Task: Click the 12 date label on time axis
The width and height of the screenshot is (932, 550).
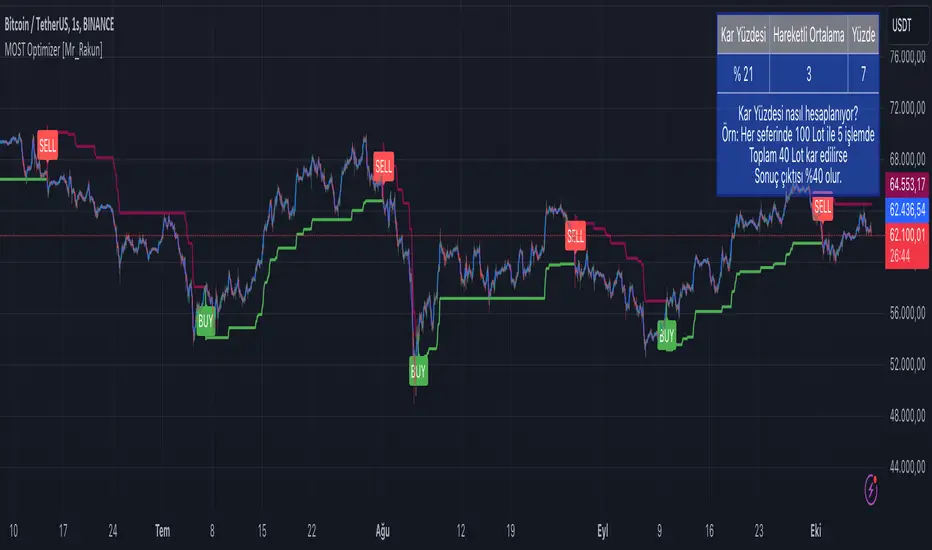Action: (x=461, y=531)
